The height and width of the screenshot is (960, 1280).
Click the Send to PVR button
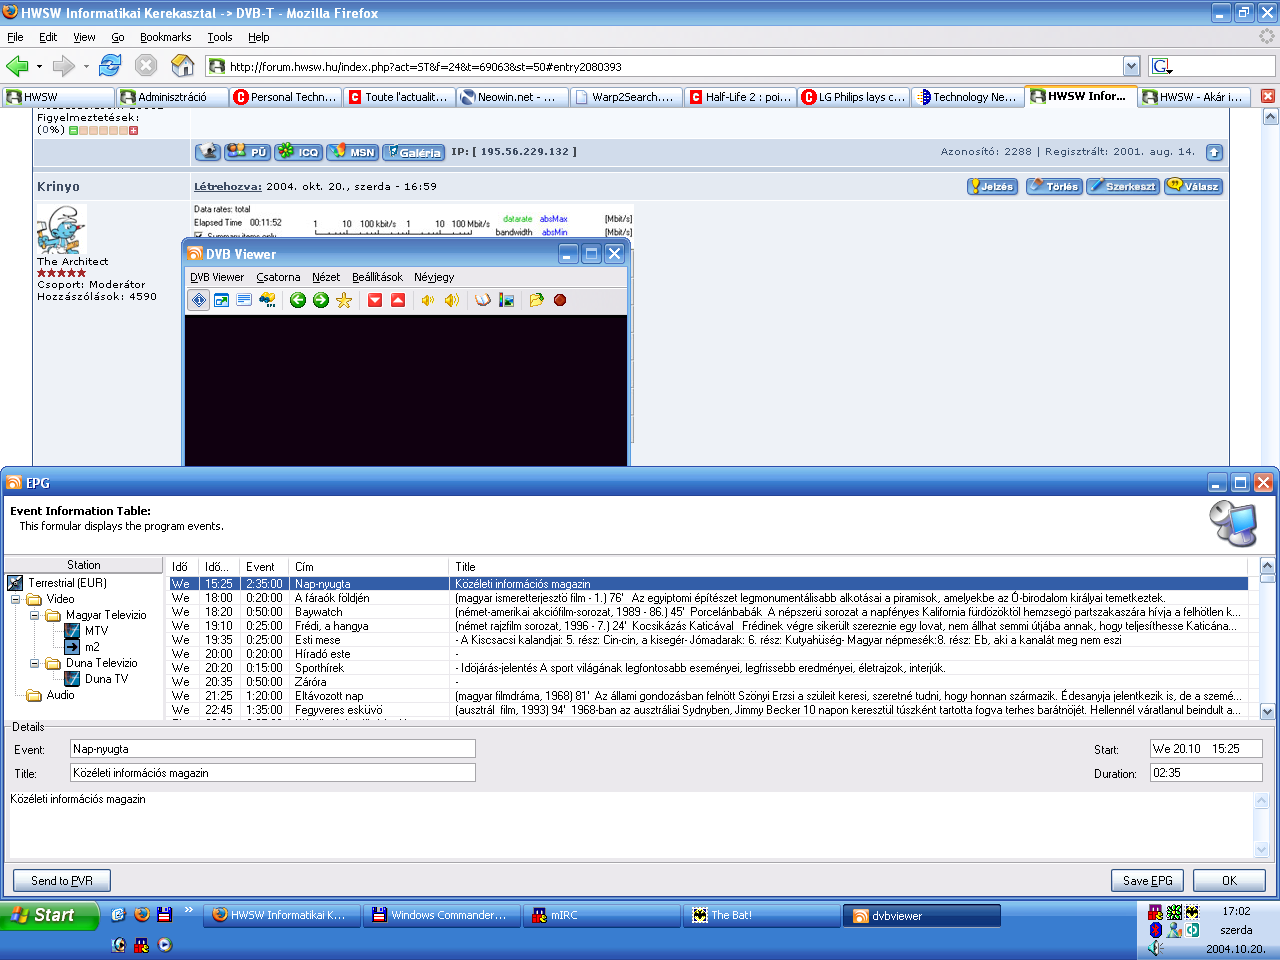(x=62, y=881)
